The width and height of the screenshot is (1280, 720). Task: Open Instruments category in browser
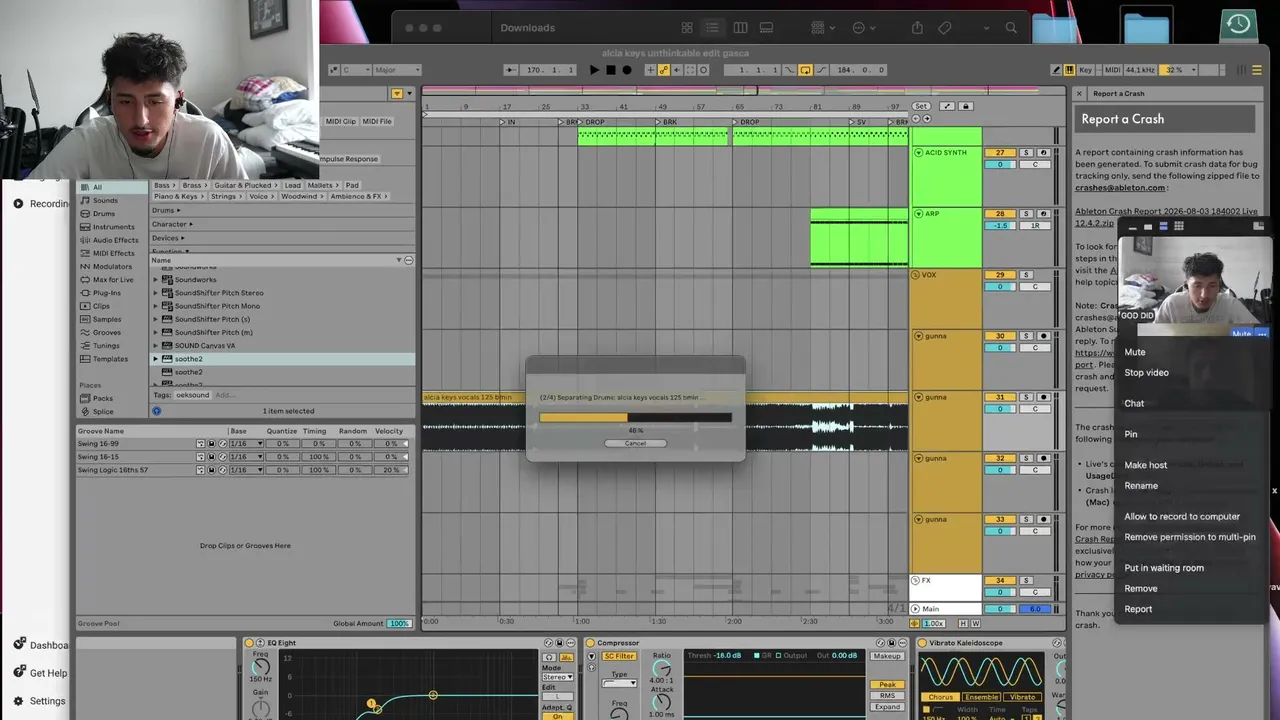click(x=113, y=227)
